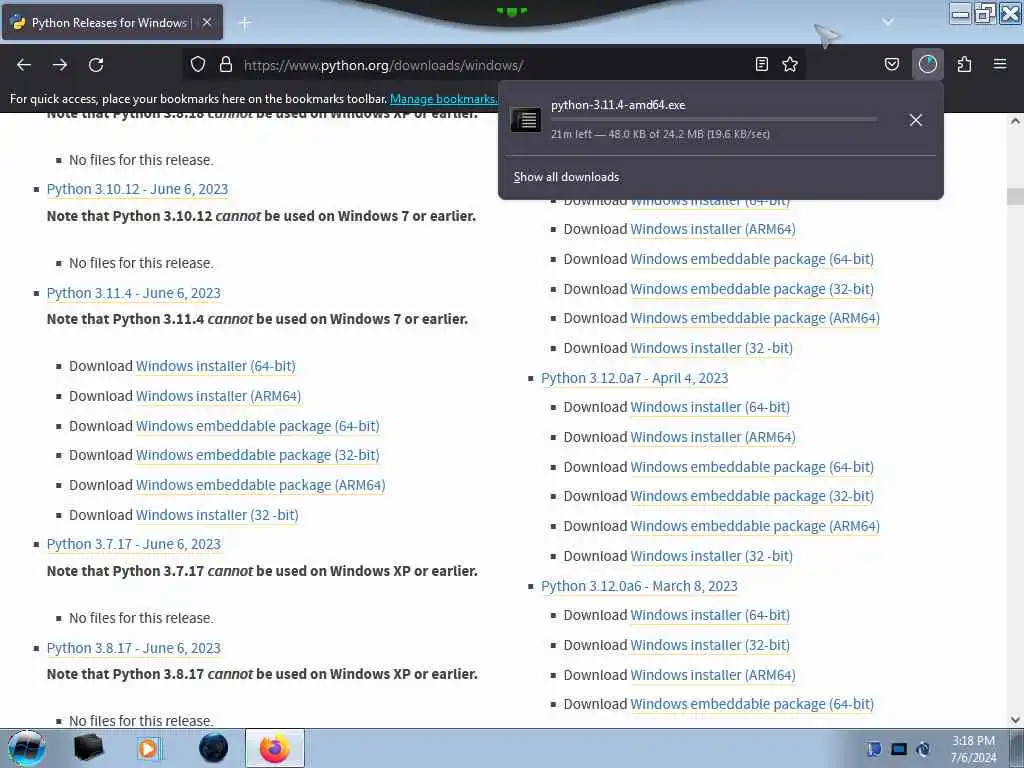The image size is (1024, 768).
Task: Toggle reader view icon in address bar
Action: point(761,64)
